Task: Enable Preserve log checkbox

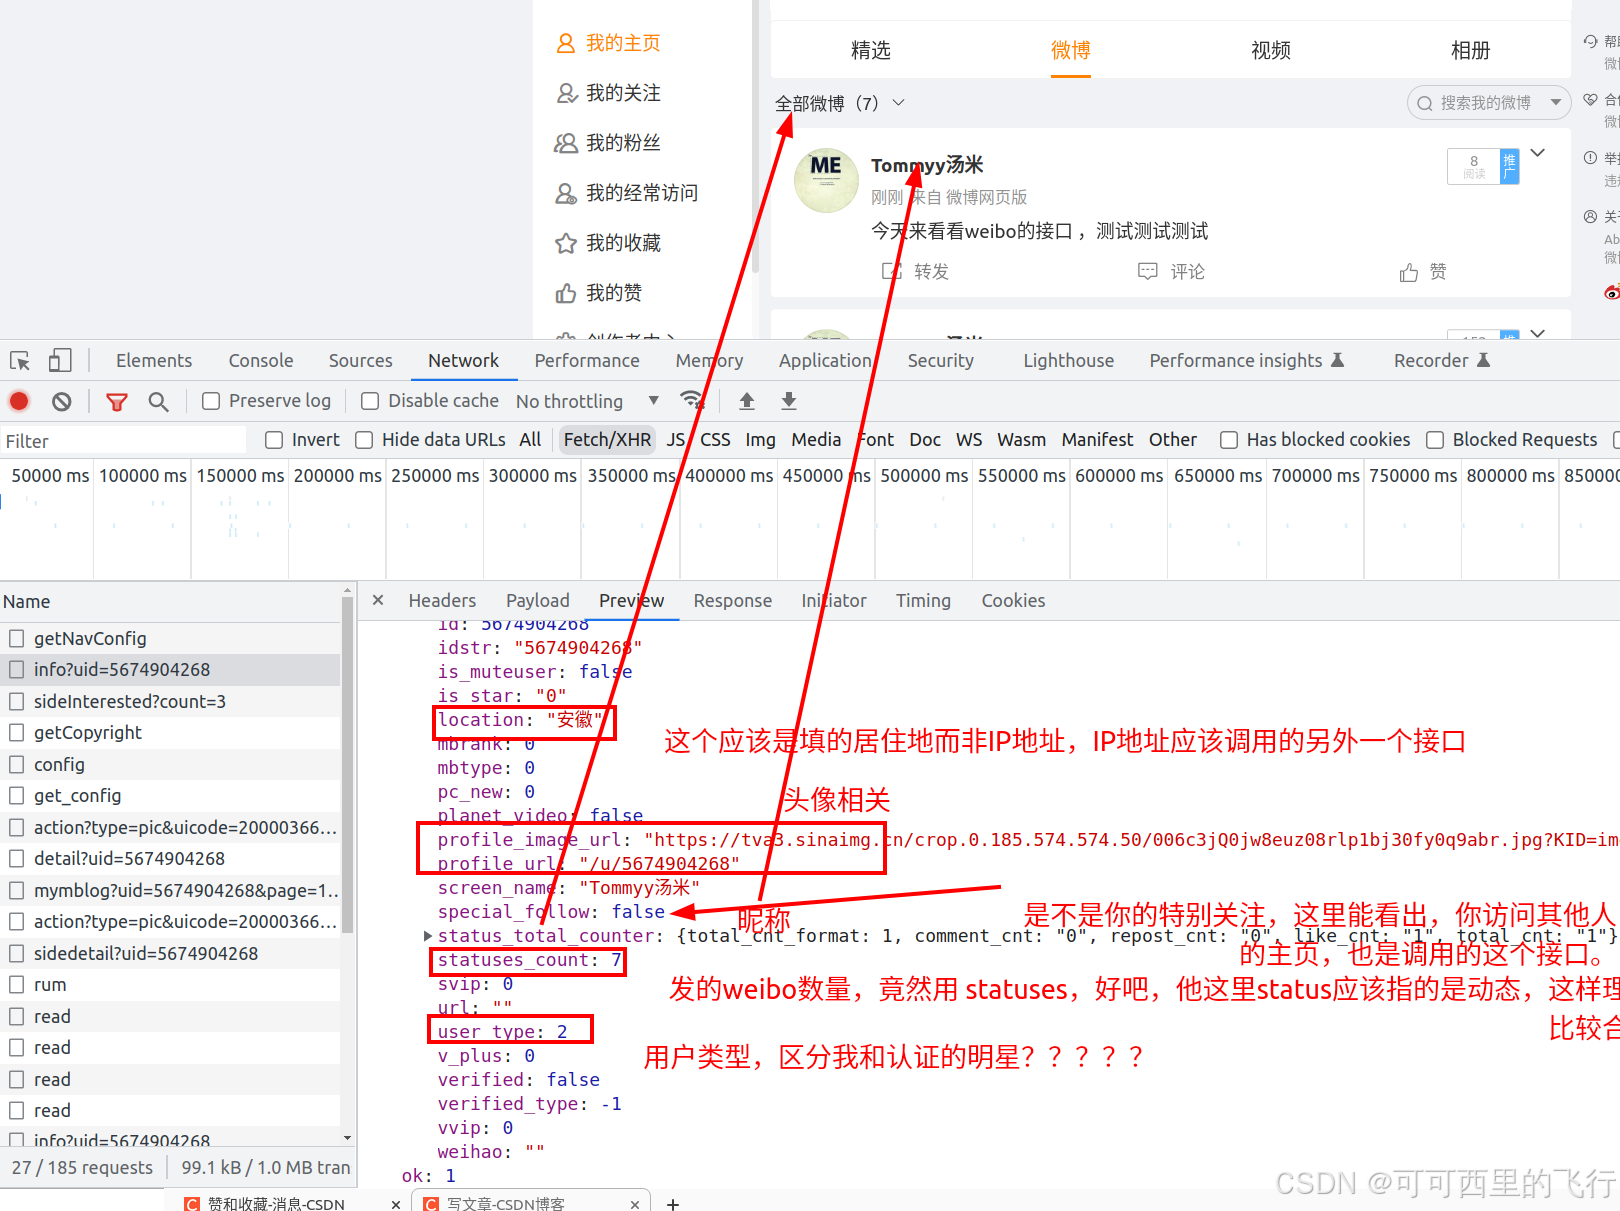Action: coord(211,401)
